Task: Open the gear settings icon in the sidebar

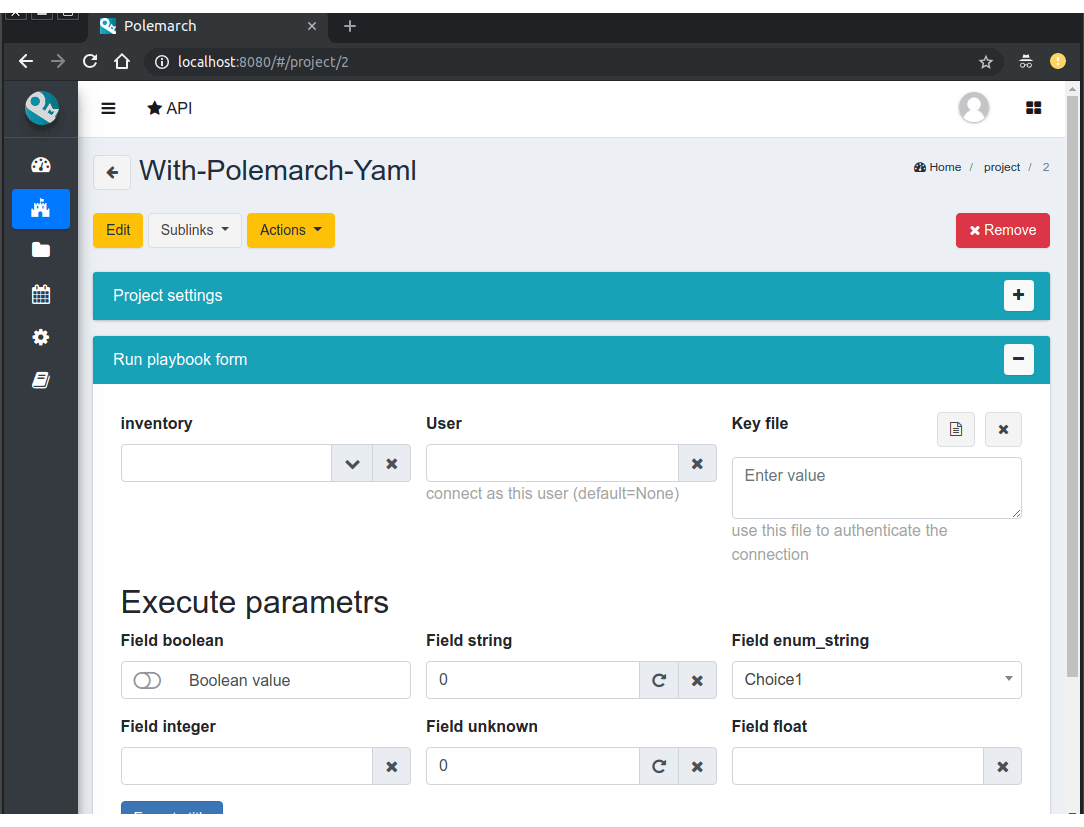Action: pos(41,337)
